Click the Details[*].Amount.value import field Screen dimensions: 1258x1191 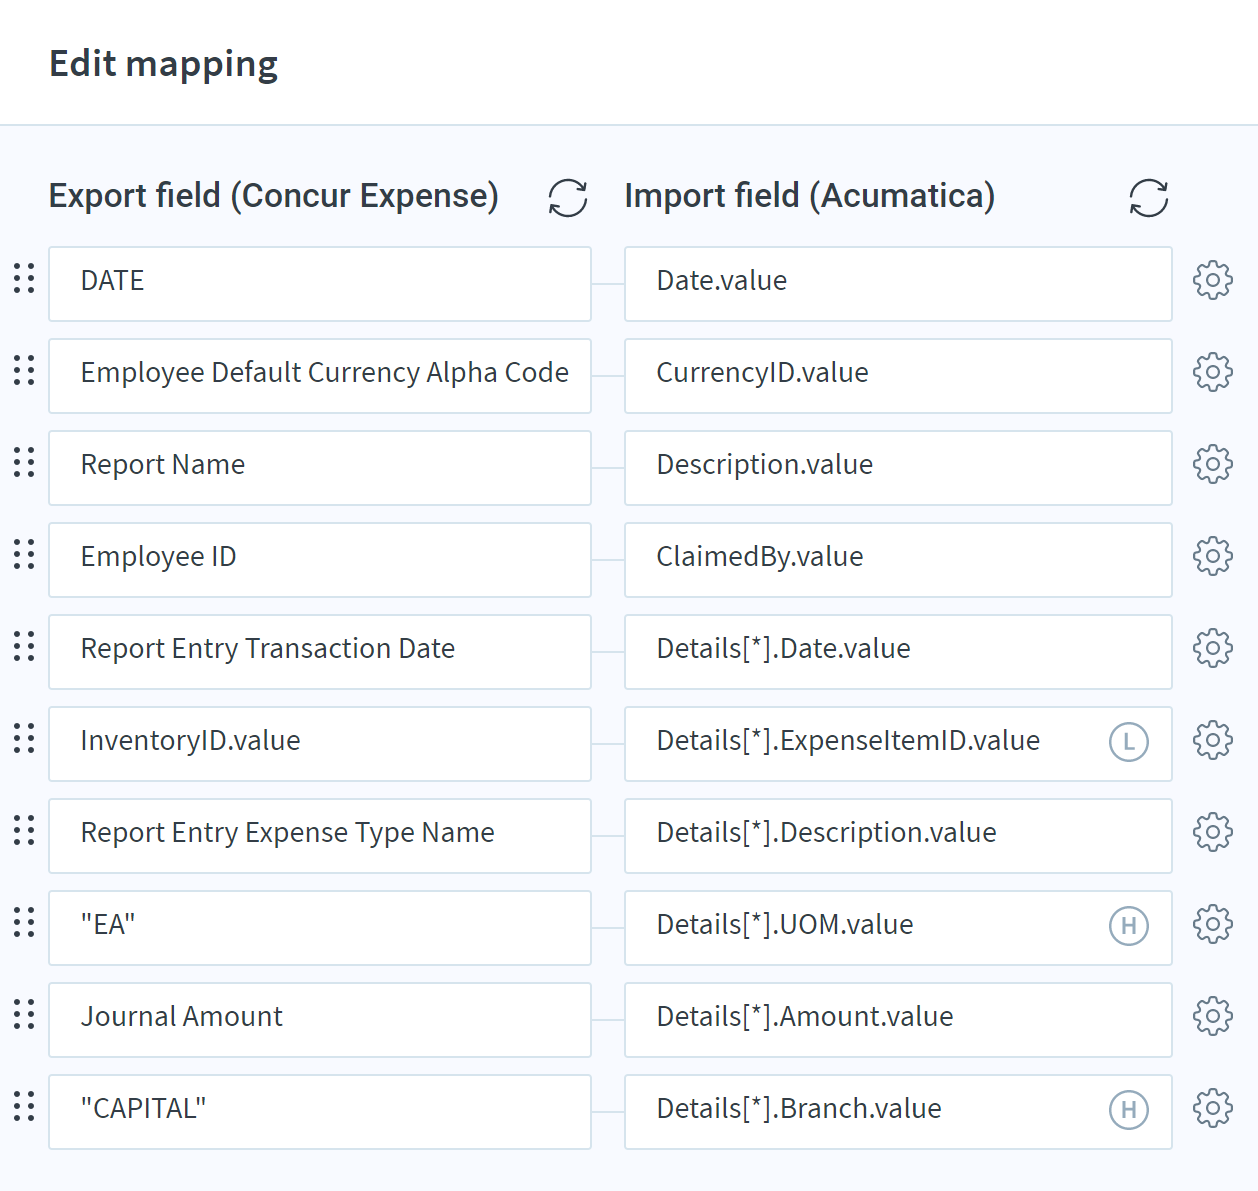[898, 1020]
